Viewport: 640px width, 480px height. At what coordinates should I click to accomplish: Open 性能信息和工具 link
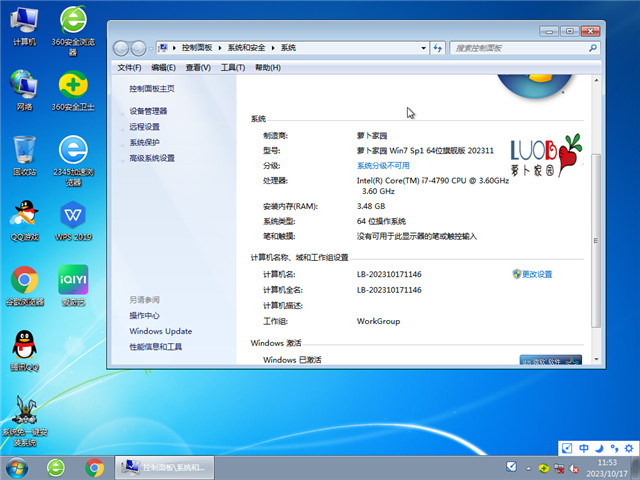(x=156, y=347)
